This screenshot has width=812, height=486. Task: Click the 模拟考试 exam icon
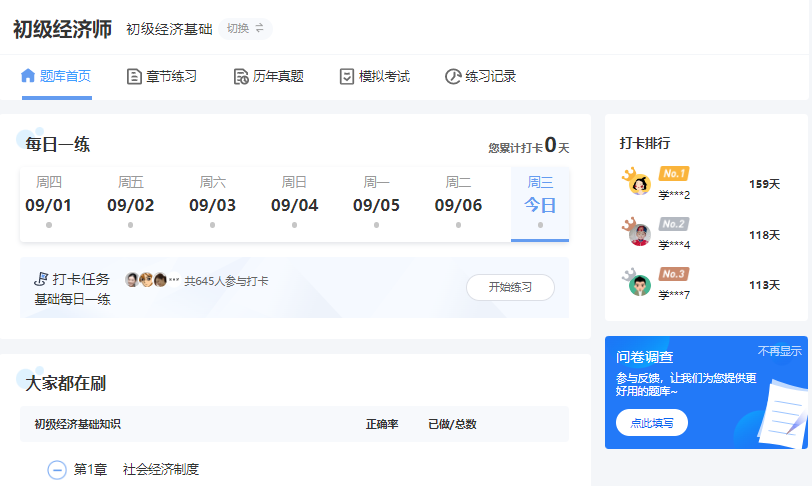point(346,76)
